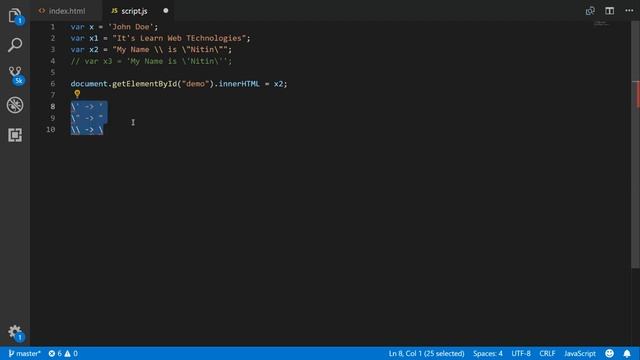Split the editor to the right
This screenshot has height=360, width=640.
[609, 11]
